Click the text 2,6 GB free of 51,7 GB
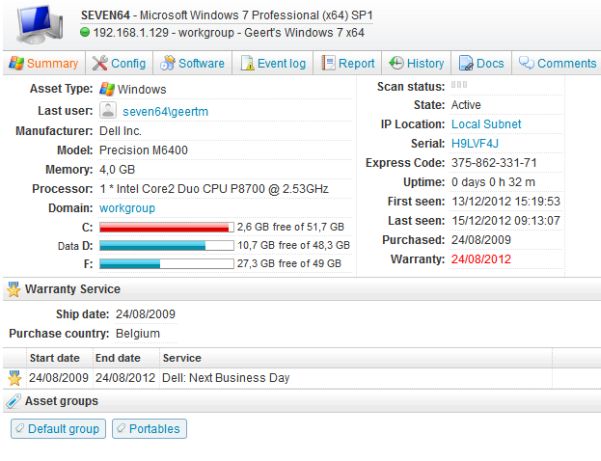This screenshot has height=461, width=601. click(291, 227)
